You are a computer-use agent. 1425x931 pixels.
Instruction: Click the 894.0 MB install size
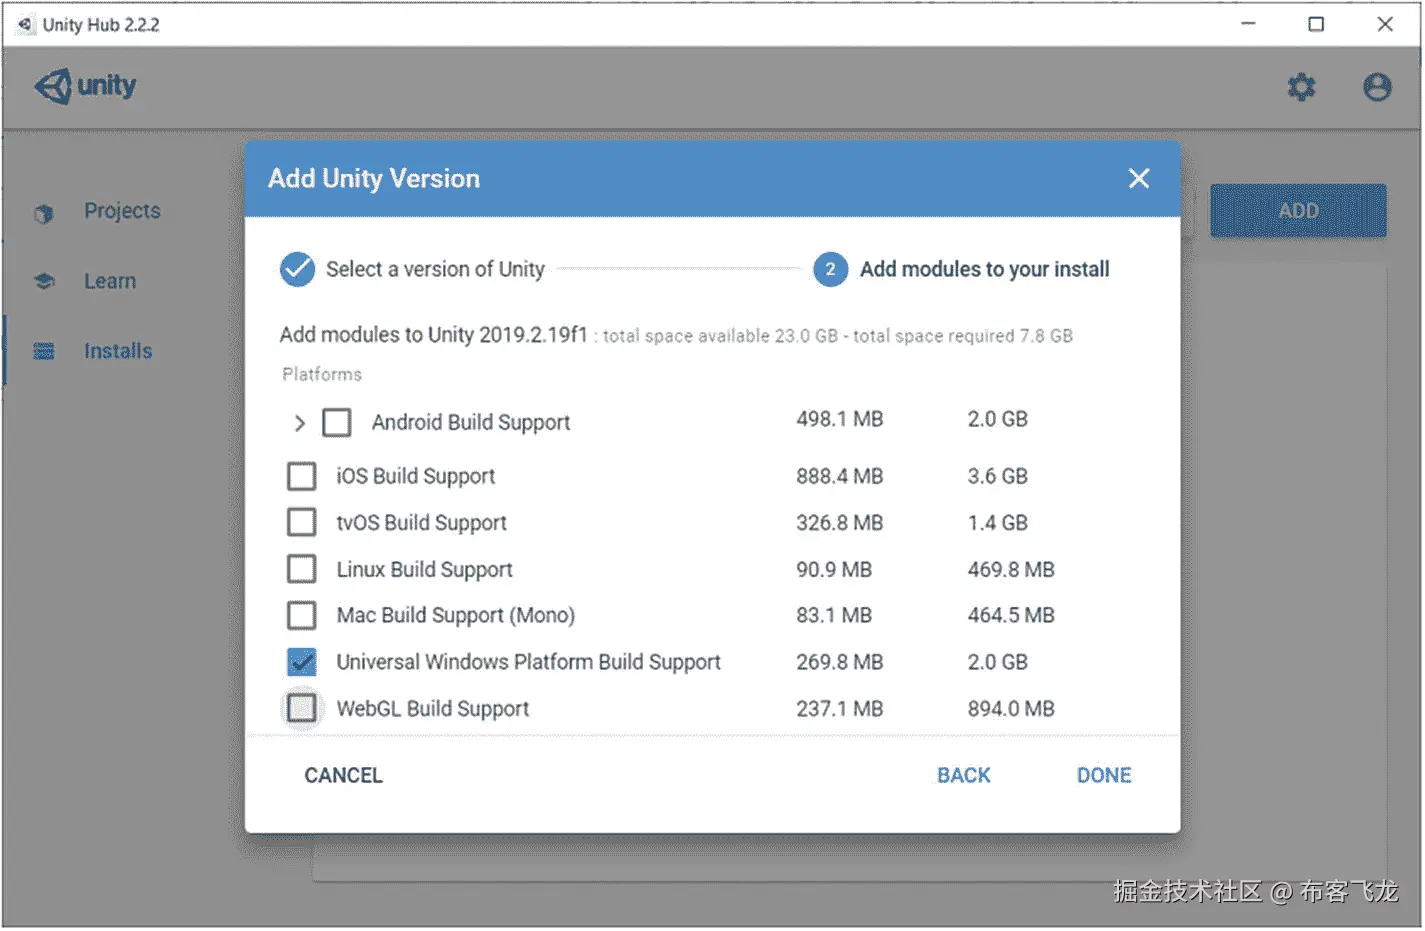1011,708
